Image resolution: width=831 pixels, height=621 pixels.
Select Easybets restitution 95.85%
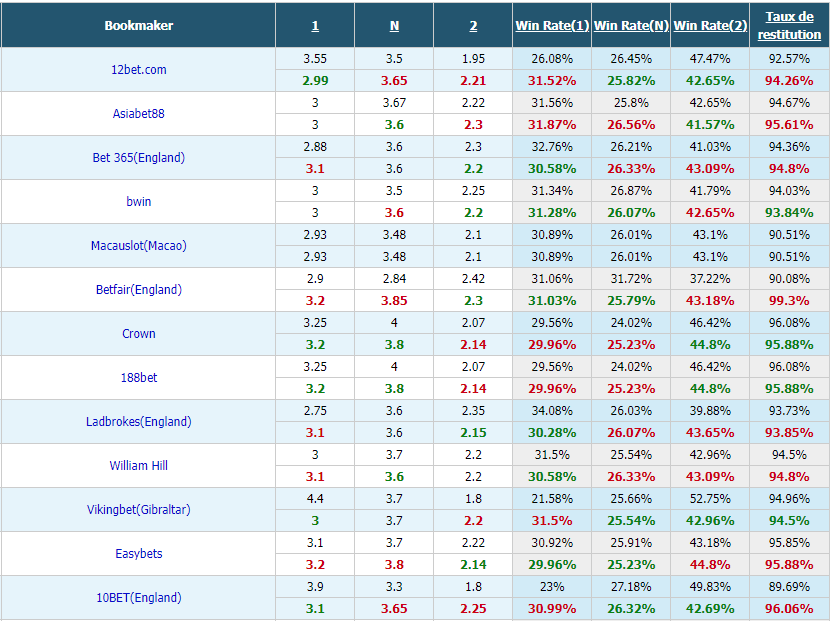789,543
